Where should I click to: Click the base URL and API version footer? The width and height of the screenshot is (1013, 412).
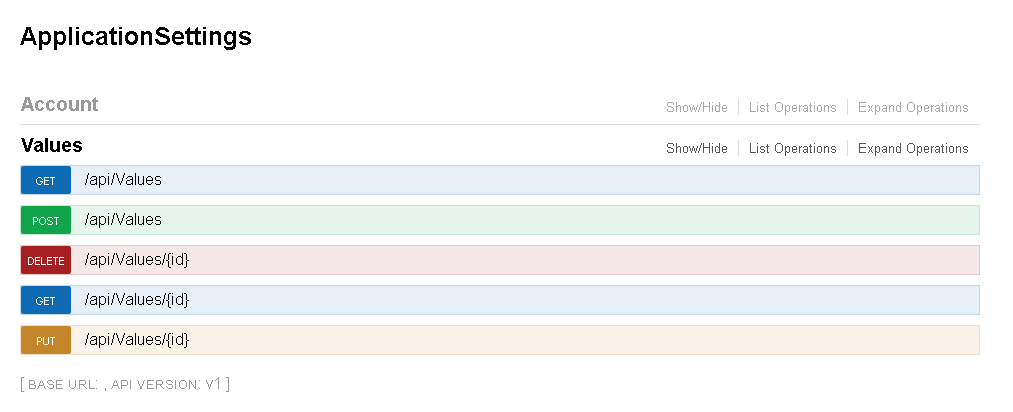pyautogui.click(x=125, y=384)
